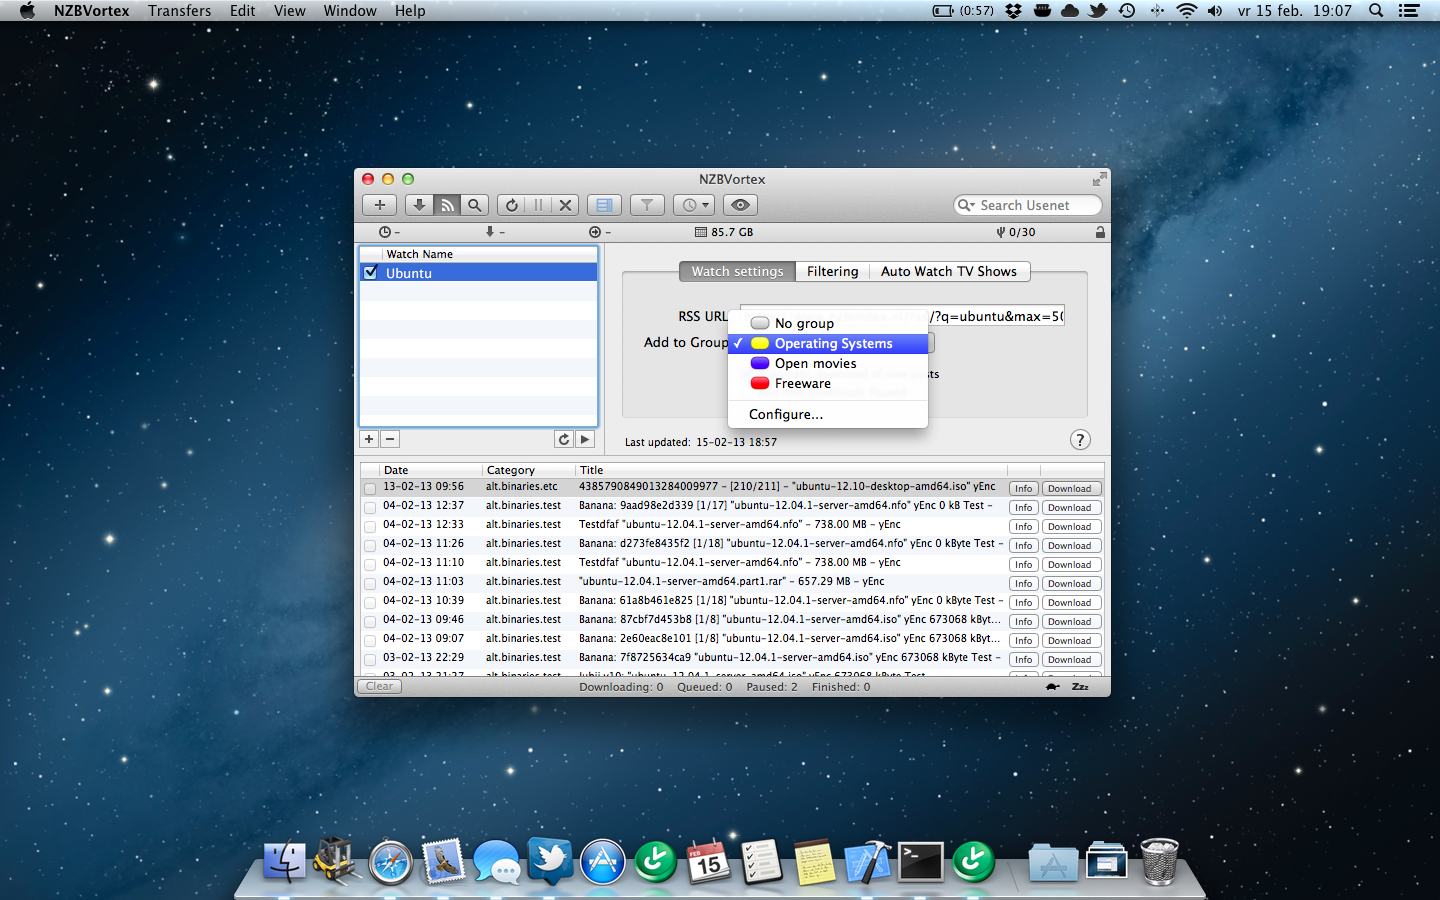Click the connections 0/30 indicator
The image size is (1440, 900).
[x=1015, y=232]
